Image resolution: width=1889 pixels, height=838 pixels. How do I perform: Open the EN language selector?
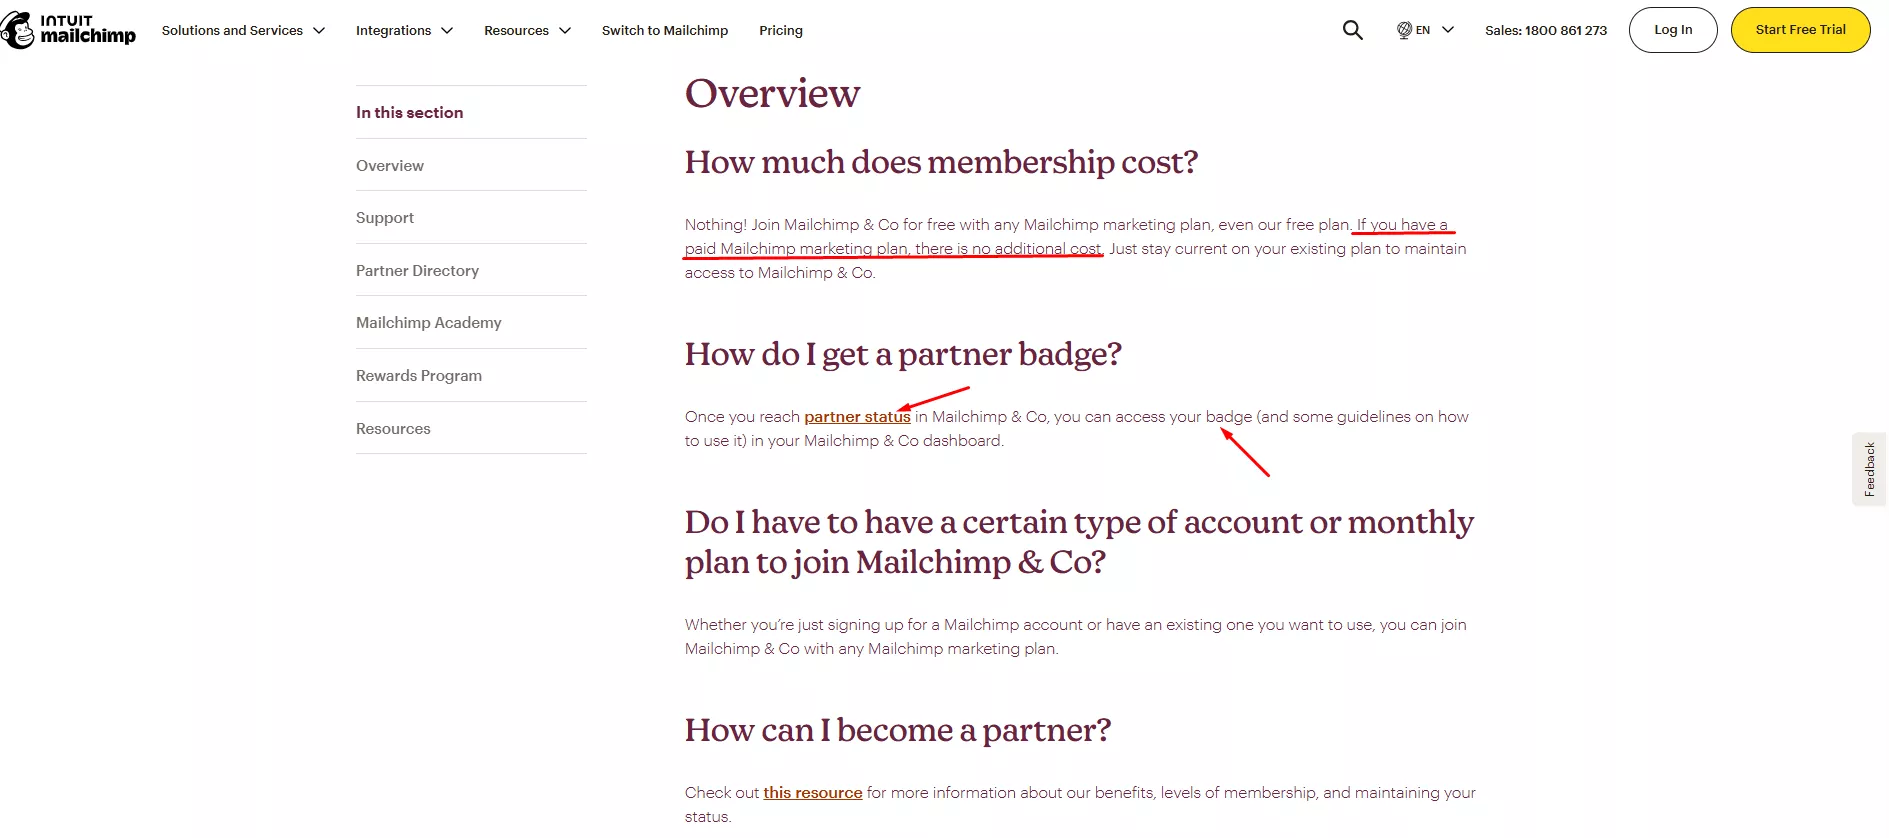coord(1426,30)
